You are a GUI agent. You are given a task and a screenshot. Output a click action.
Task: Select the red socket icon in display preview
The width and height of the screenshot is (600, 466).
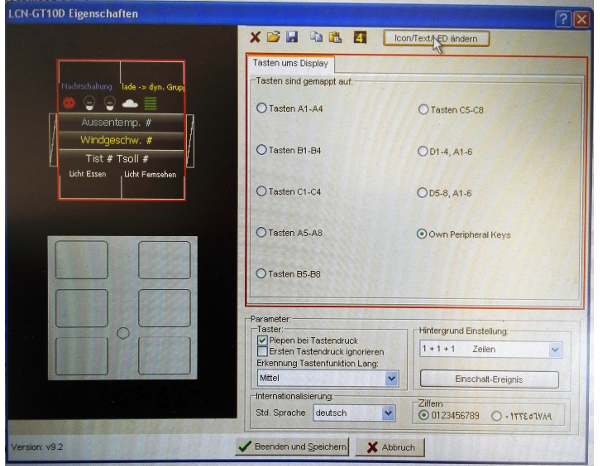(x=70, y=102)
